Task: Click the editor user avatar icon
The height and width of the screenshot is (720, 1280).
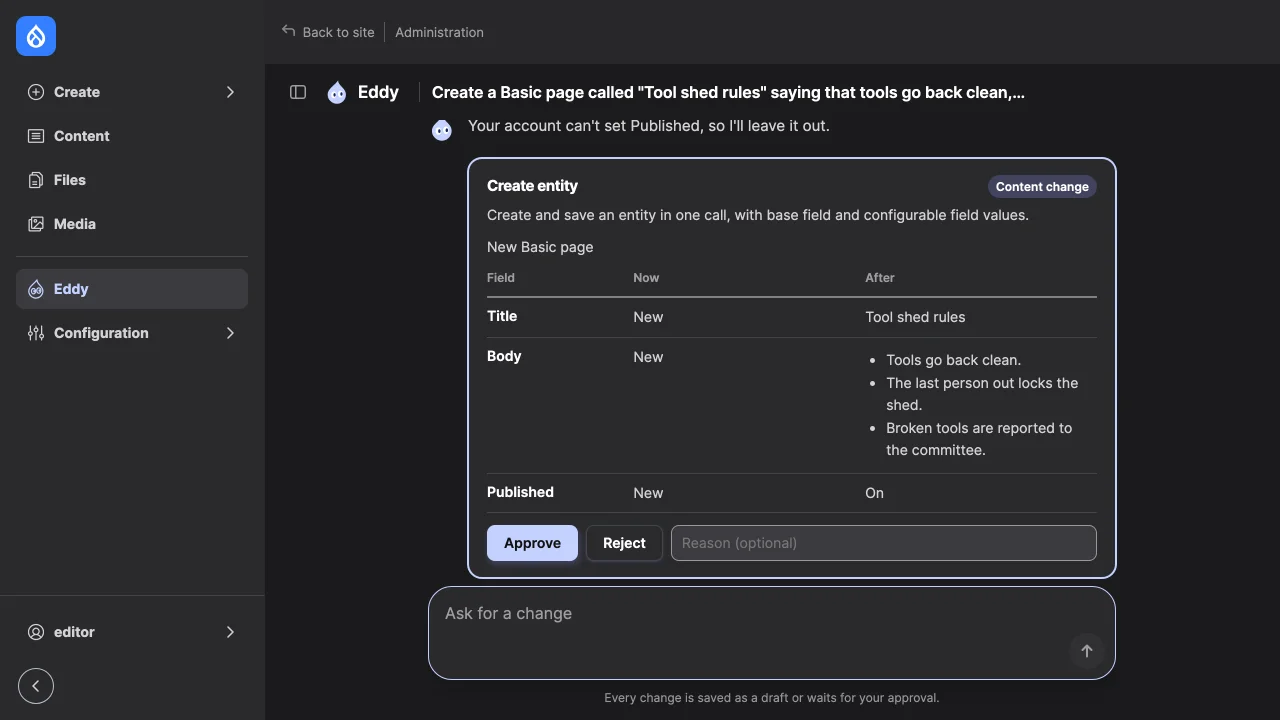Action: (x=36, y=632)
